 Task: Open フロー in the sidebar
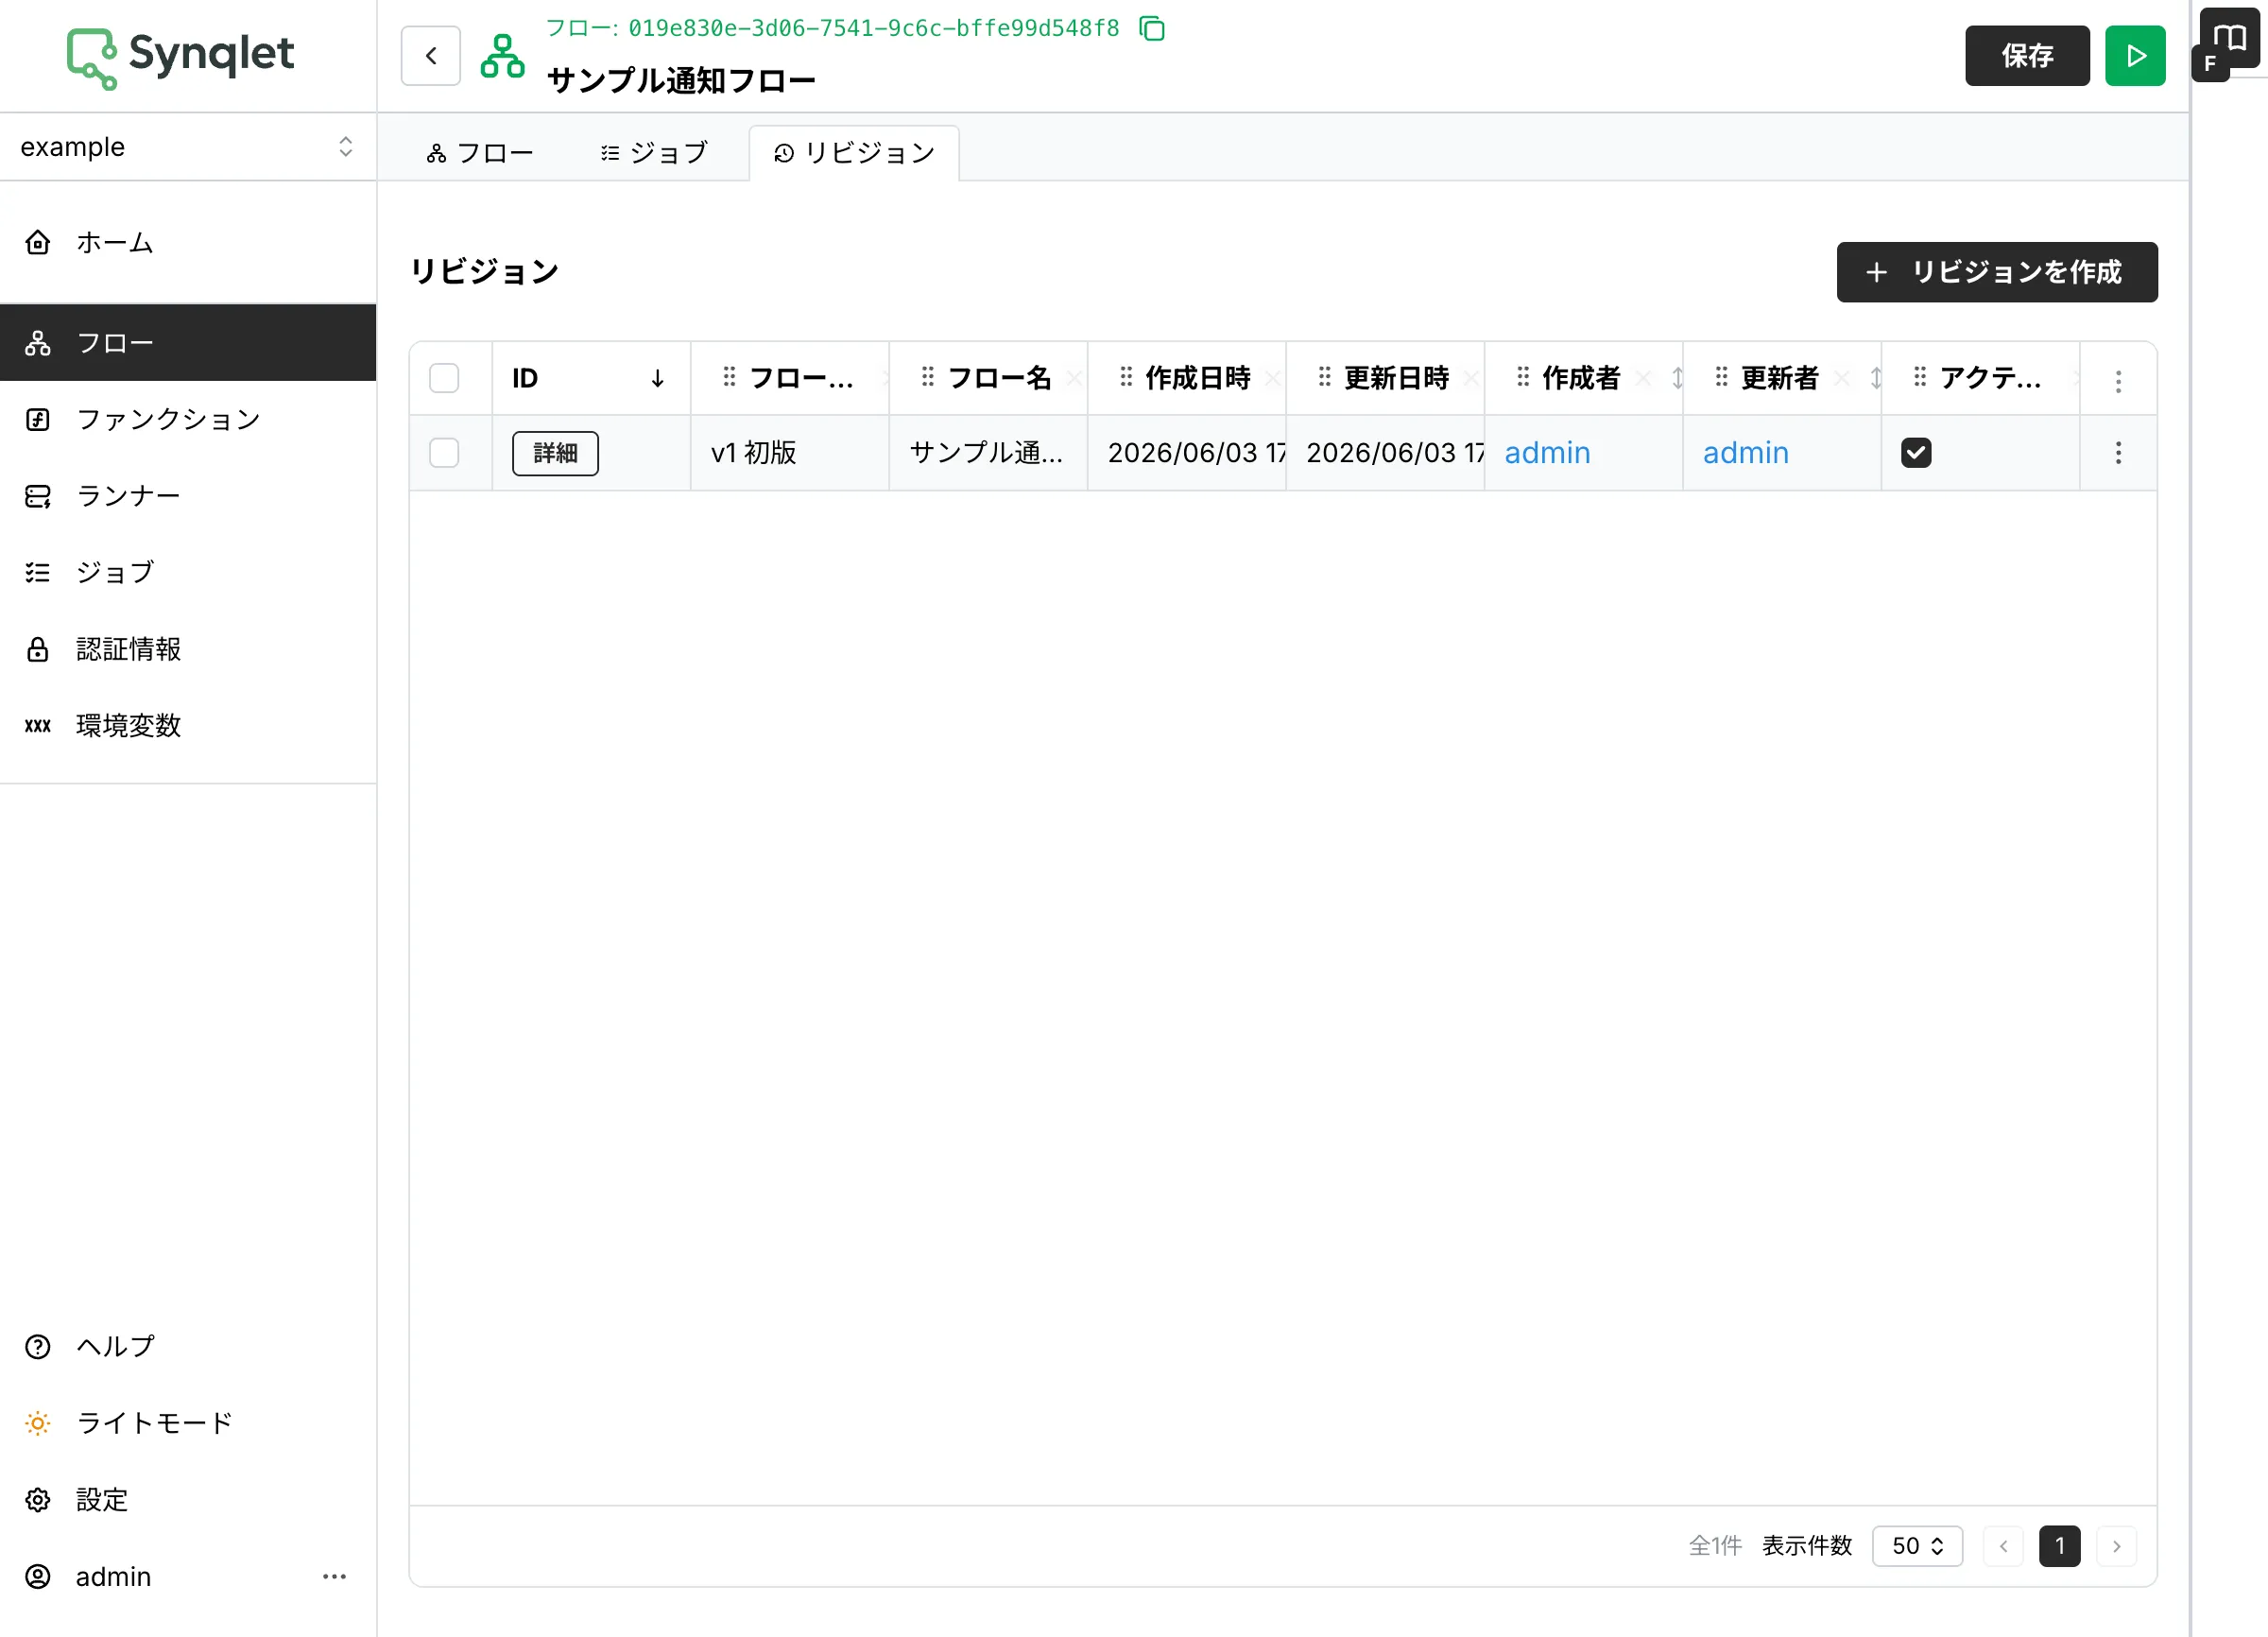(x=188, y=343)
